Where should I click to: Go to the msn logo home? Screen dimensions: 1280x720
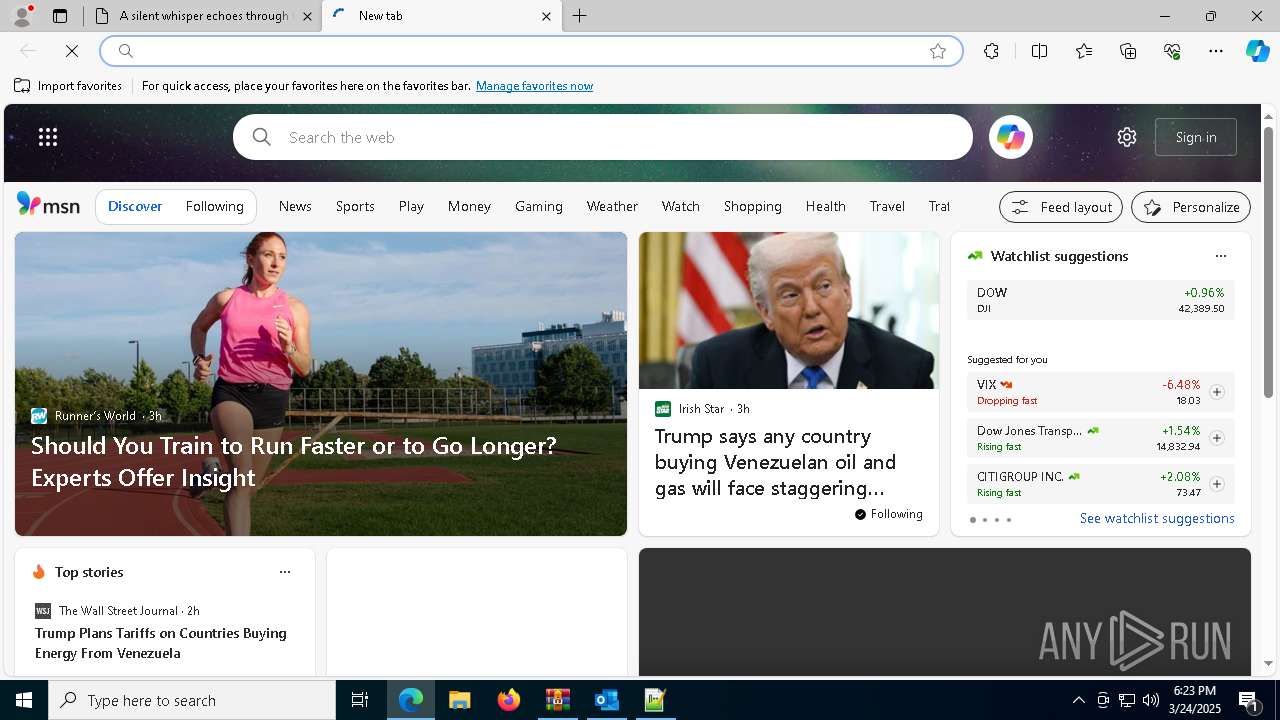click(48, 205)
